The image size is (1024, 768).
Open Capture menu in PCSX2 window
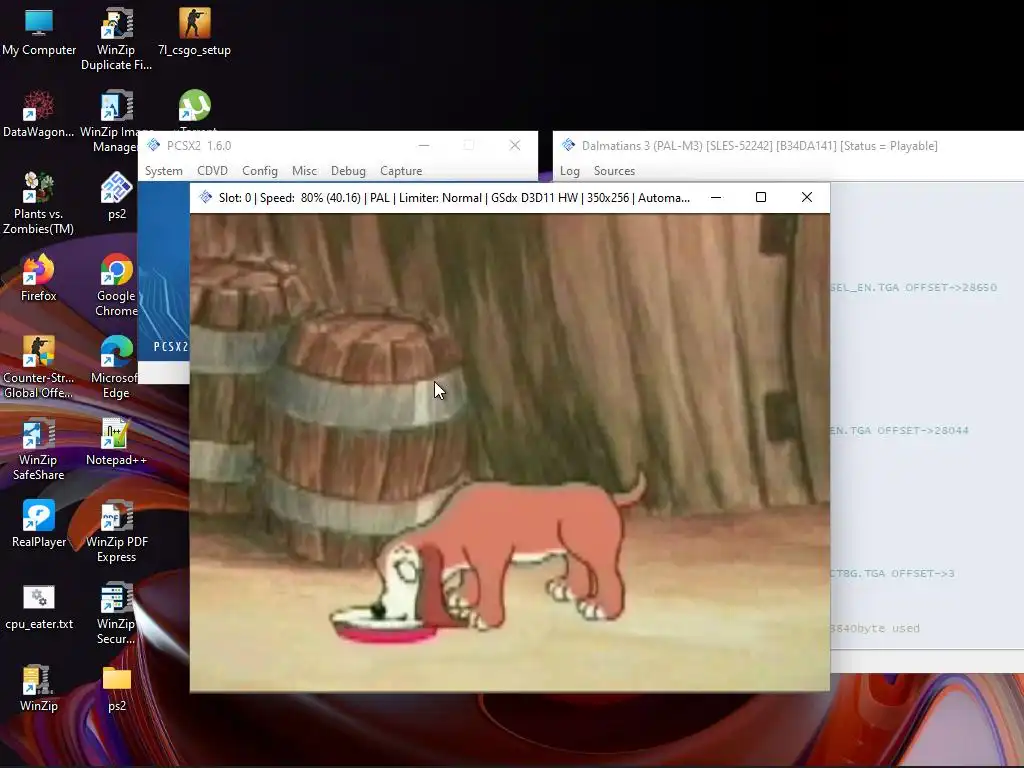(x=401, y=171)
